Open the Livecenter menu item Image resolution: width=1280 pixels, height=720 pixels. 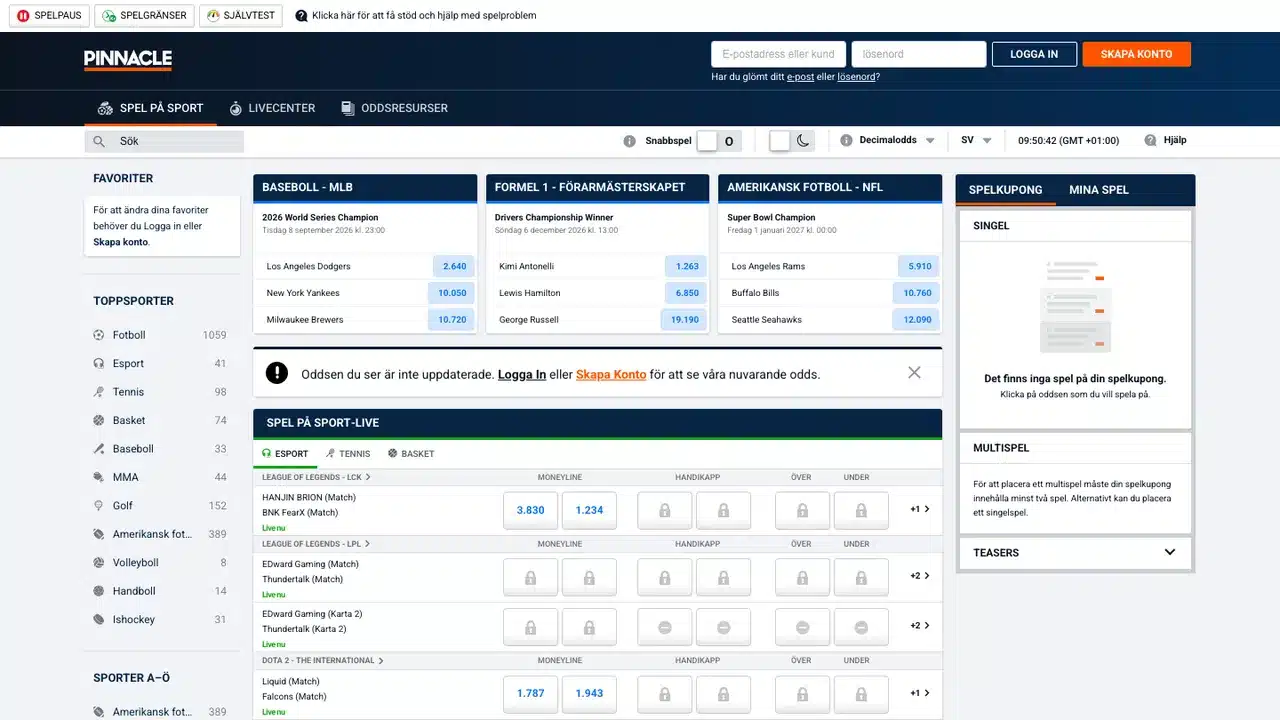(272, 108)
